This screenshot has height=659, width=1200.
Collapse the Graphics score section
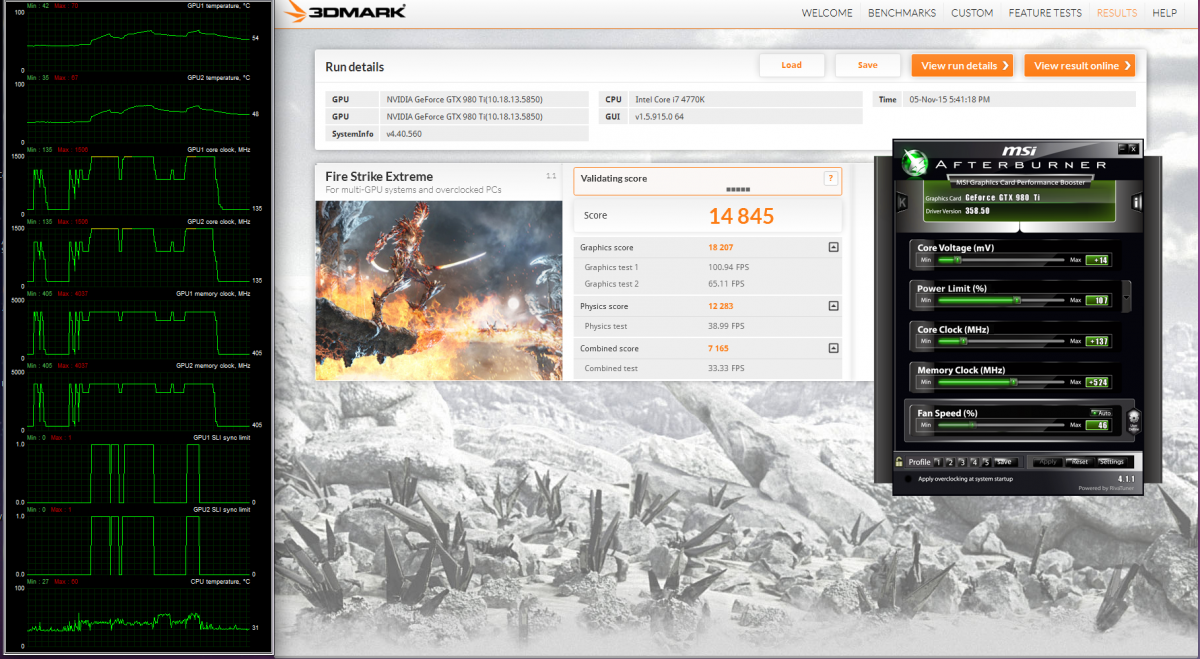click(x=833, y=247)
